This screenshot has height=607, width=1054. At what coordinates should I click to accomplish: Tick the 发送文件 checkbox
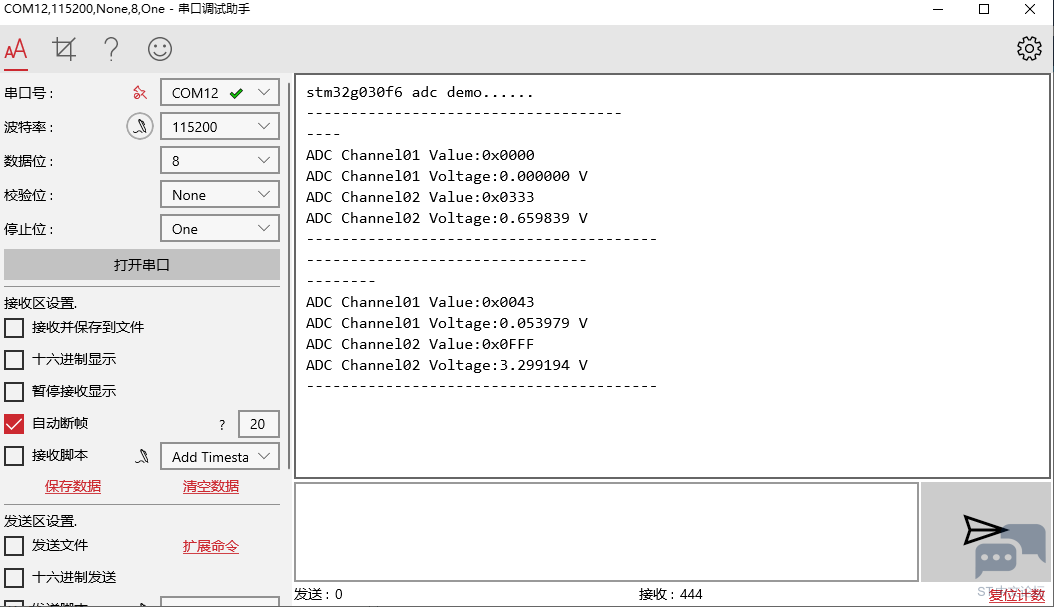coord(14,546)
